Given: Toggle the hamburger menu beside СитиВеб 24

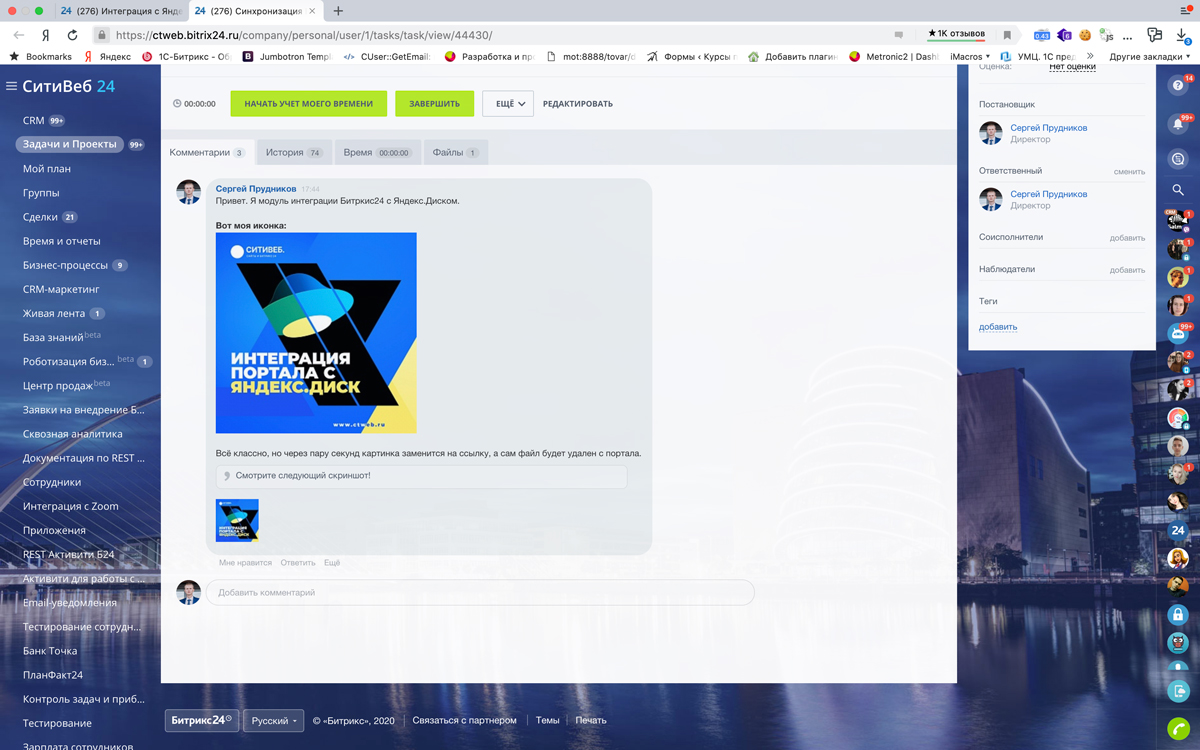Looking at the screenshot, I should tap(12, 87).
